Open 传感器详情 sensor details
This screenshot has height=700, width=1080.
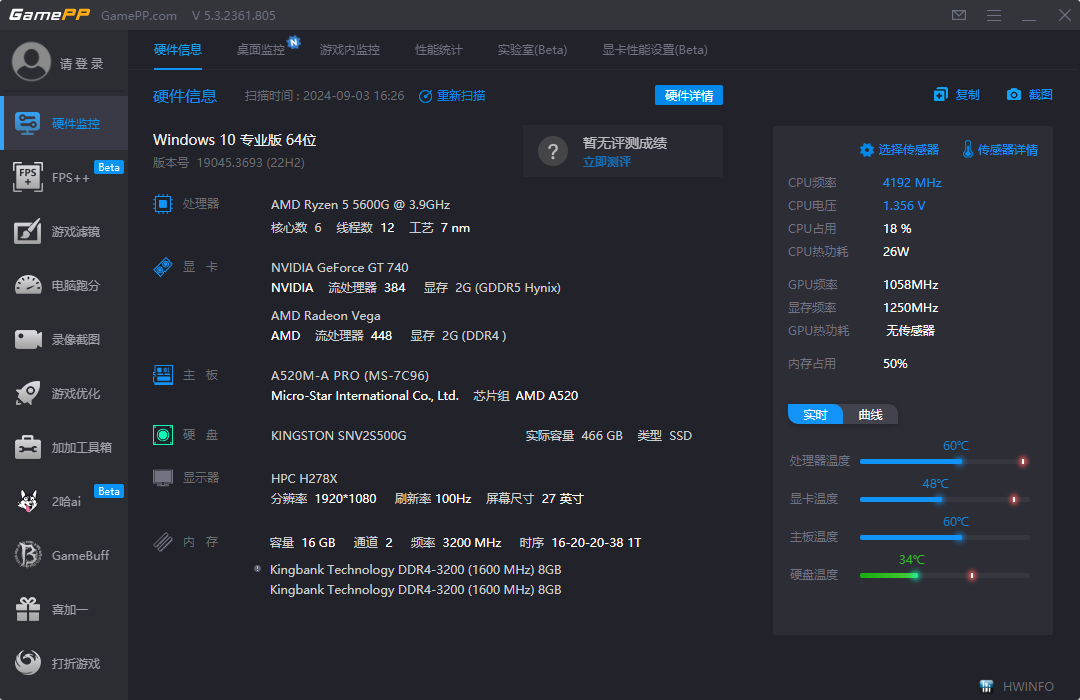click(x=1002, y=149)
